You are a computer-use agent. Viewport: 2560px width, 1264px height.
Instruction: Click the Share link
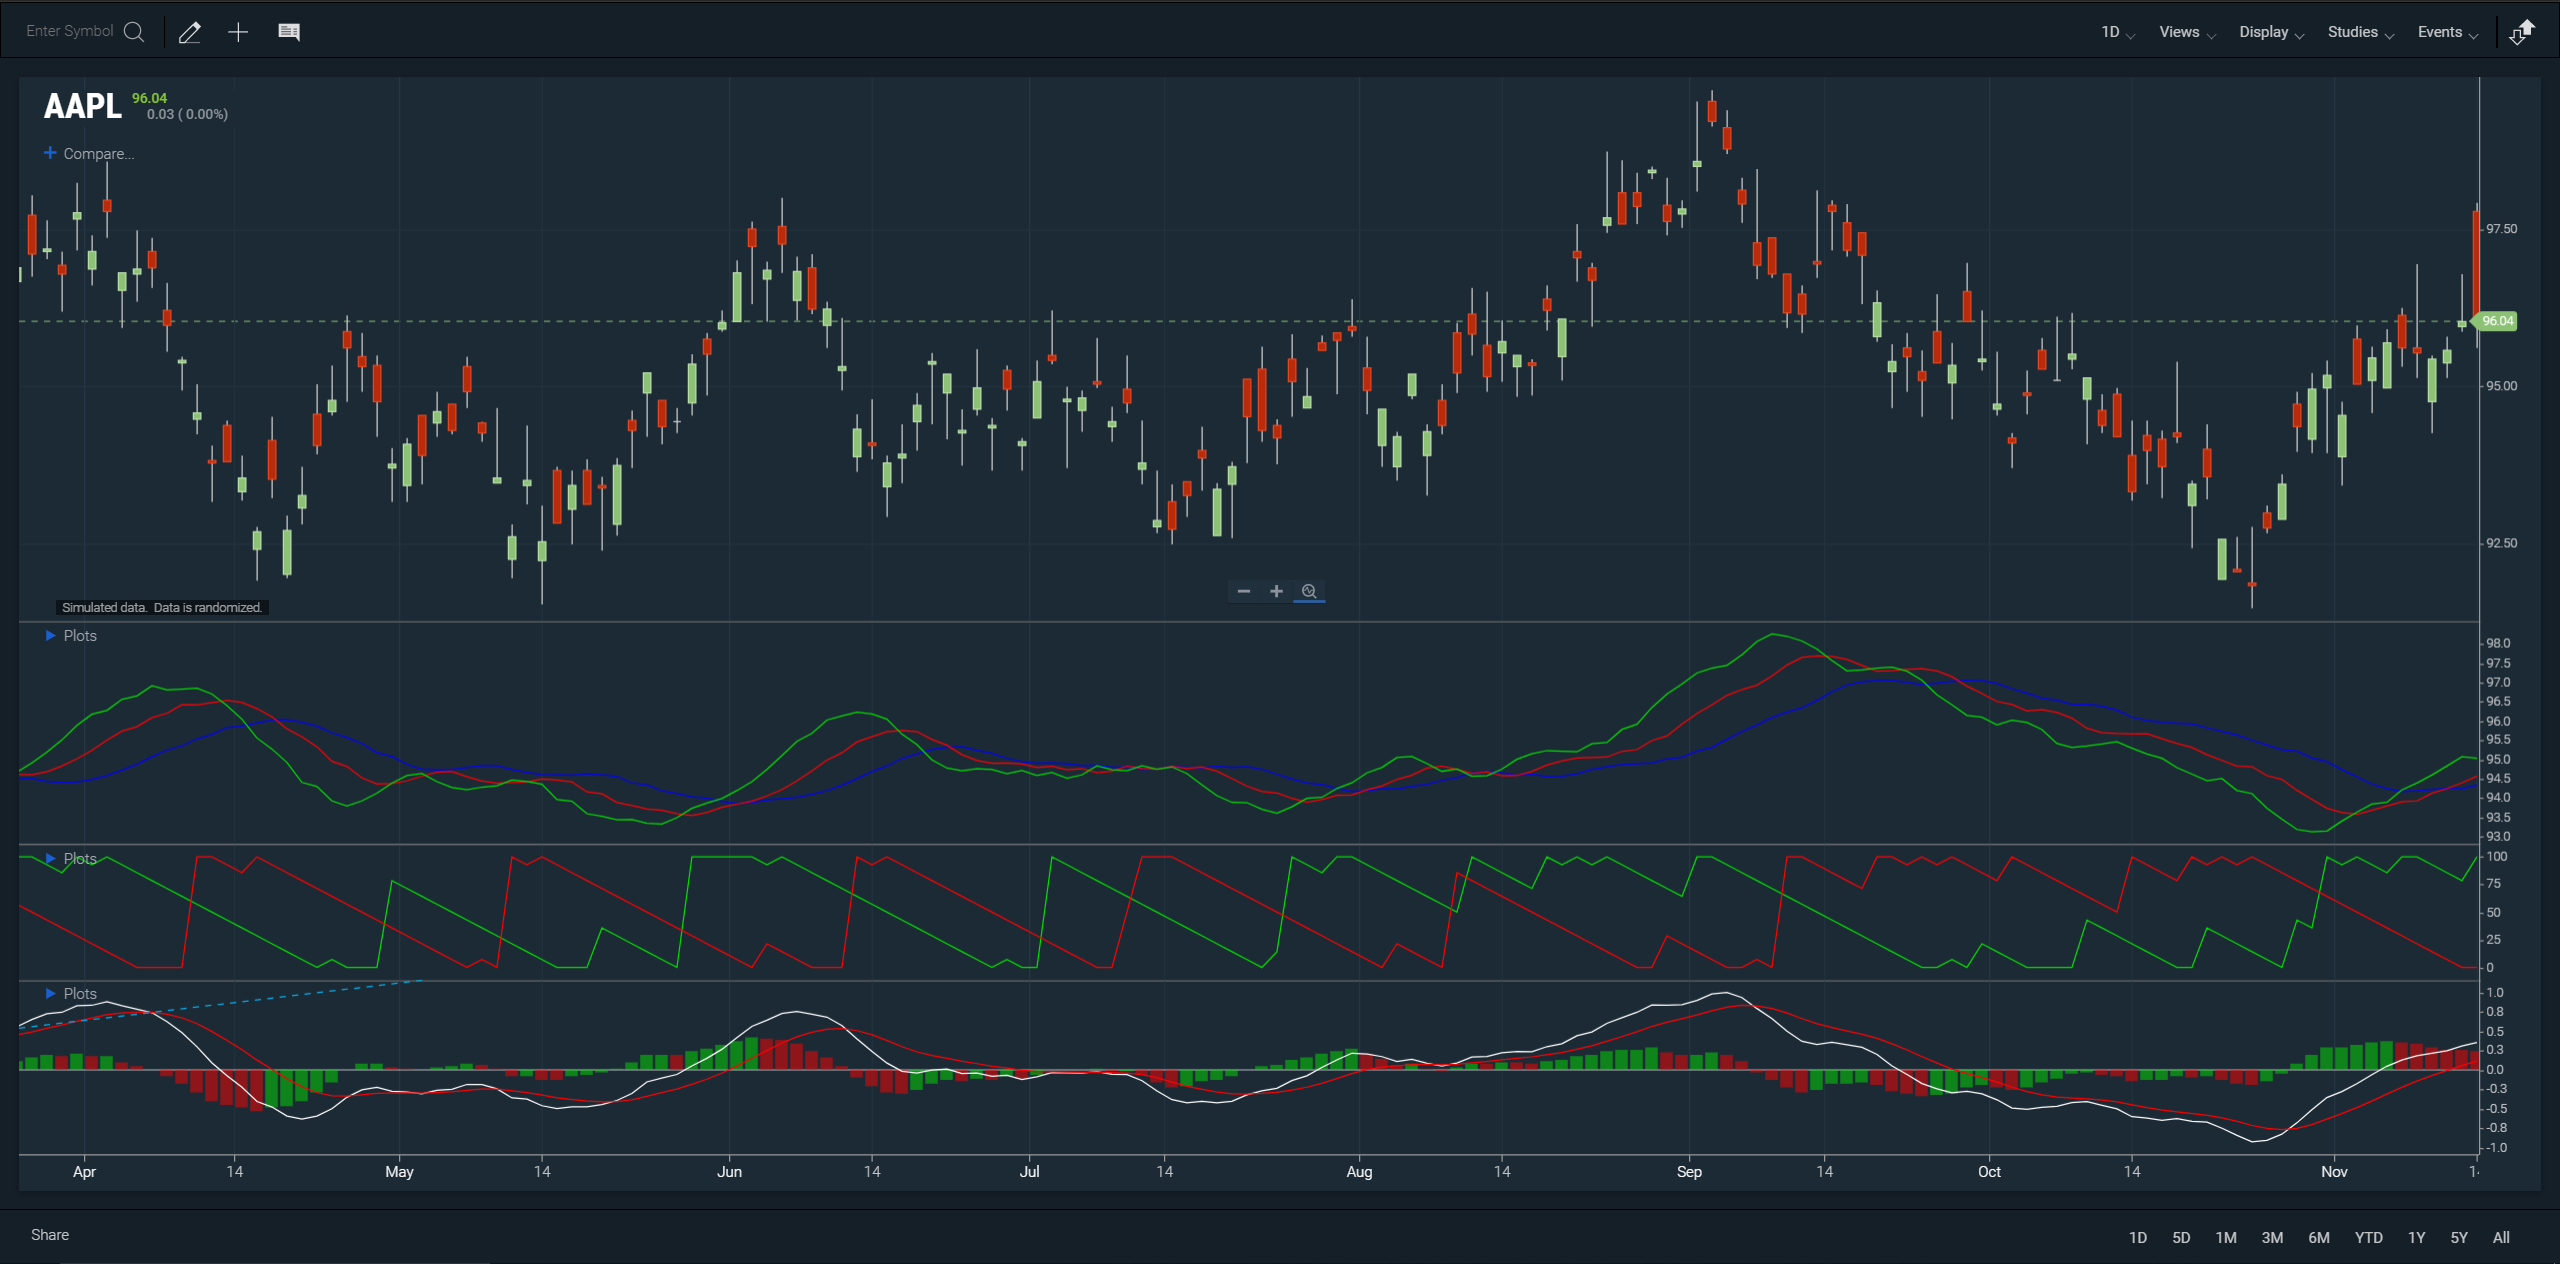tap(50, 1235)
